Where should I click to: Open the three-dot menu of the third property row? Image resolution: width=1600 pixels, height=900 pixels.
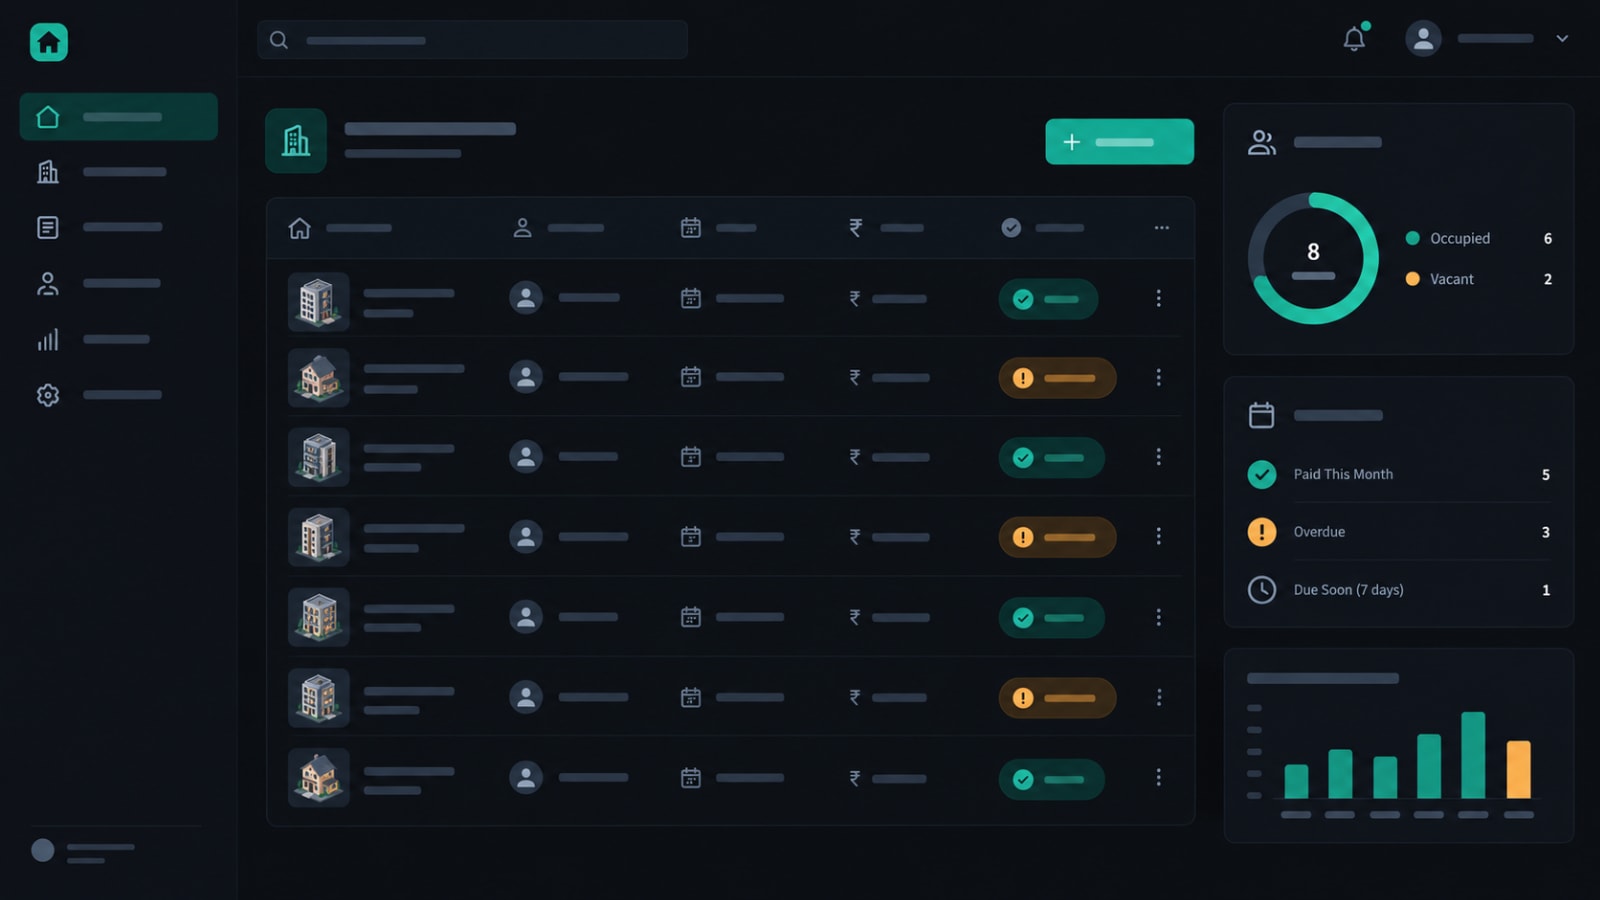tap(1159, 457)
